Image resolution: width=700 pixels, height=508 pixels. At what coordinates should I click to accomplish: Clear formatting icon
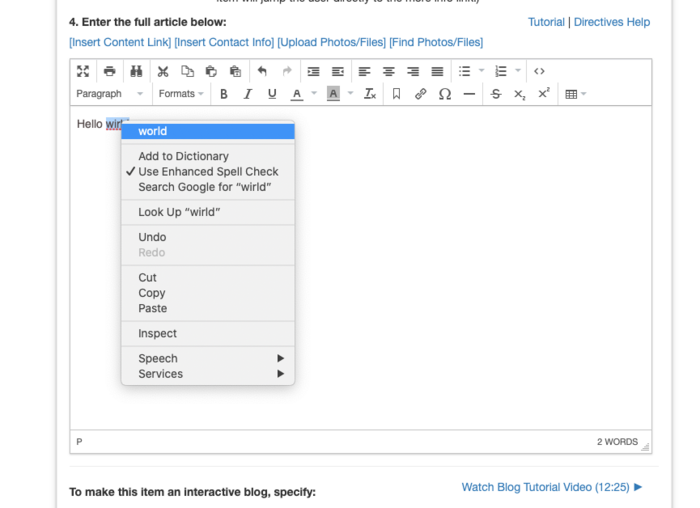click(x=370, y=94)
